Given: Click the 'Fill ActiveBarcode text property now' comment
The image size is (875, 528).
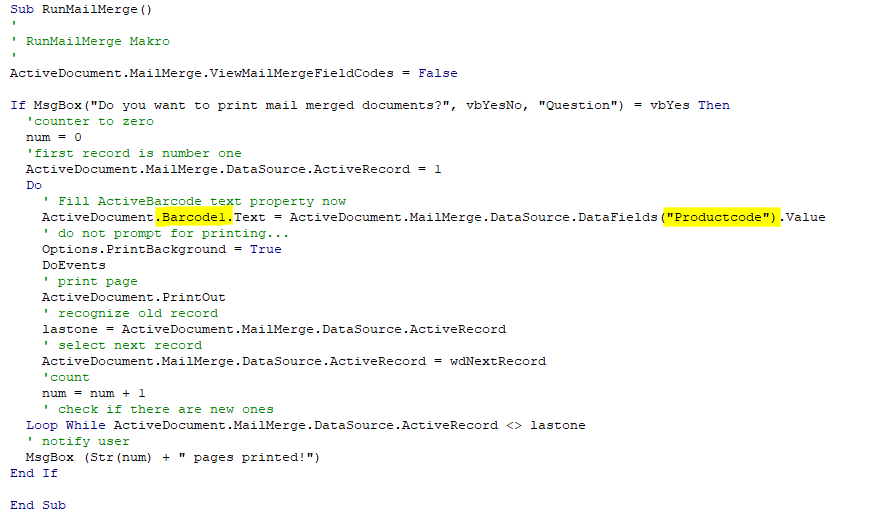Looking at the screenshot, I should [x=194, y=201].
